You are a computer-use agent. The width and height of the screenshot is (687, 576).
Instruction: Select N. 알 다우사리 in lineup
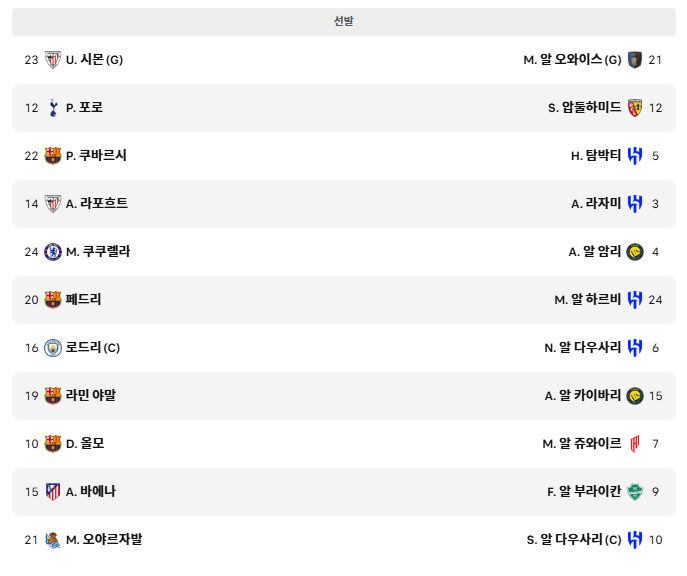click(583, 348)
